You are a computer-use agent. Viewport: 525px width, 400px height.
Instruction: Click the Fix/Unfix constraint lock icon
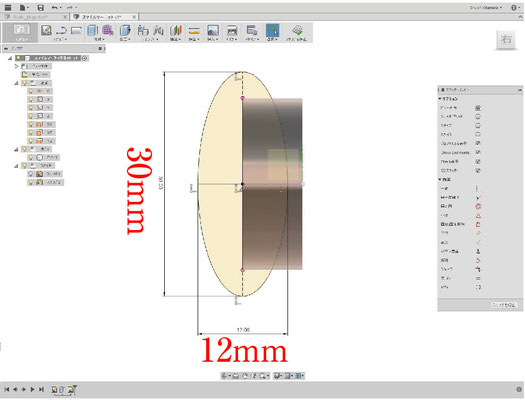point(478,224)
